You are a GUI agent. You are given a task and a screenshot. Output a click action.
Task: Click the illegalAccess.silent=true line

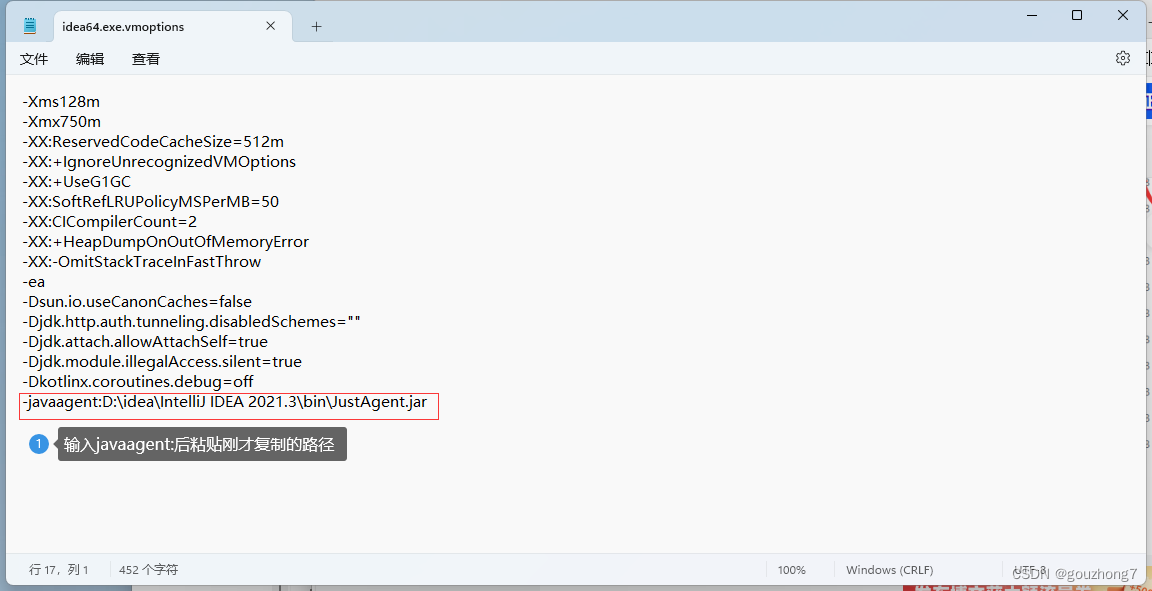pos(162,362)
